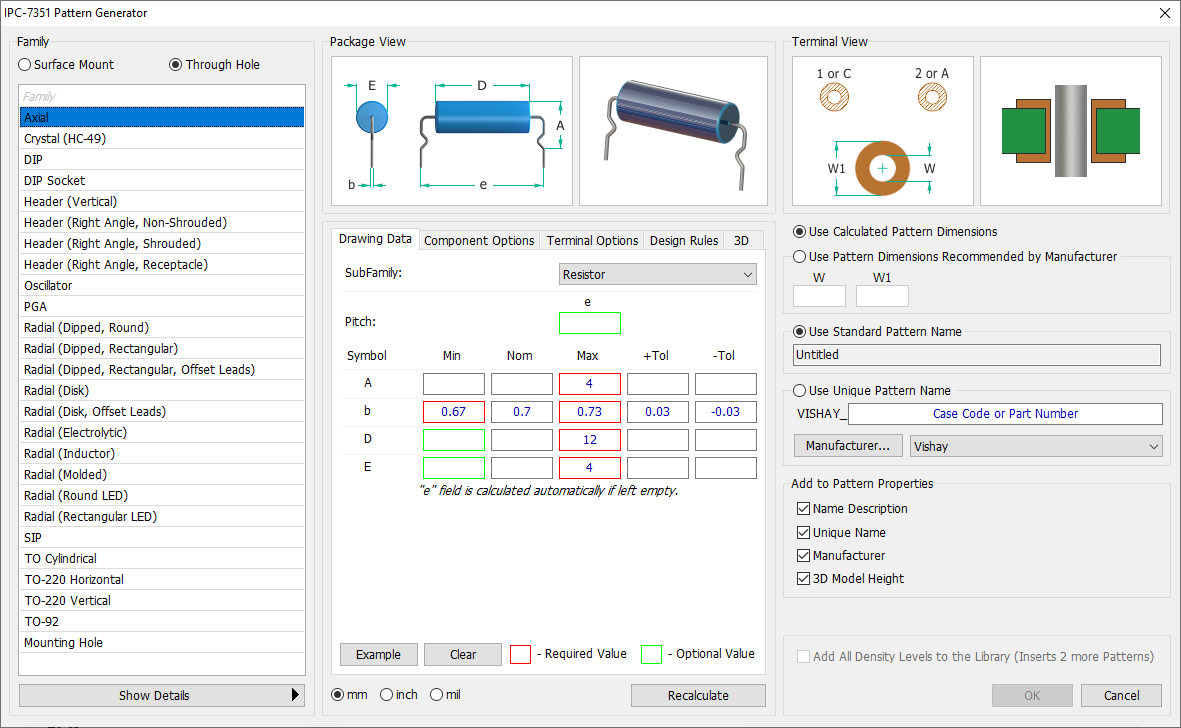The width and height of the screenshot is (1181, 728).
Task: Click the D Max value field
Action: click(x=590, y=440)
